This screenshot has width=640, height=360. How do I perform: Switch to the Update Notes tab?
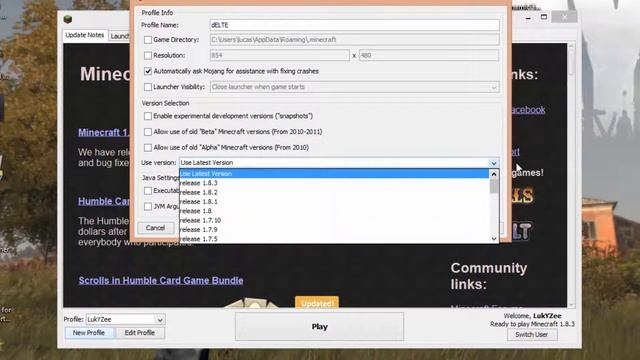85,35
